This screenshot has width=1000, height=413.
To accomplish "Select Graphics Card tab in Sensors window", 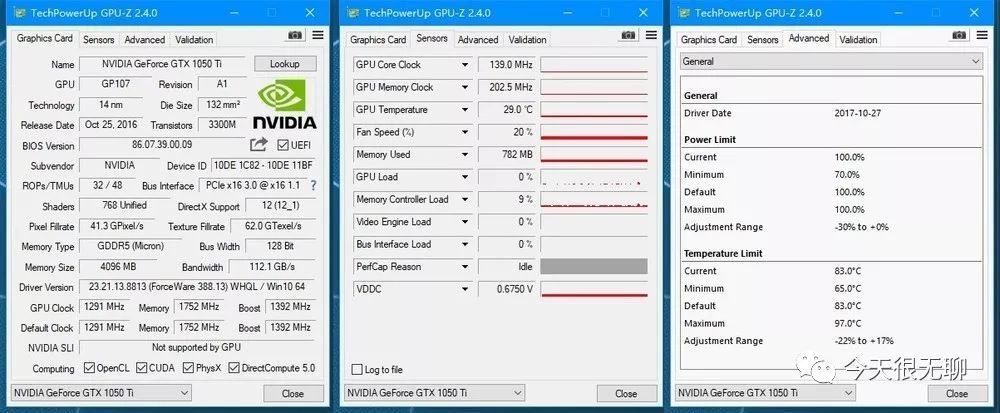I will click(x=378, y=40).
